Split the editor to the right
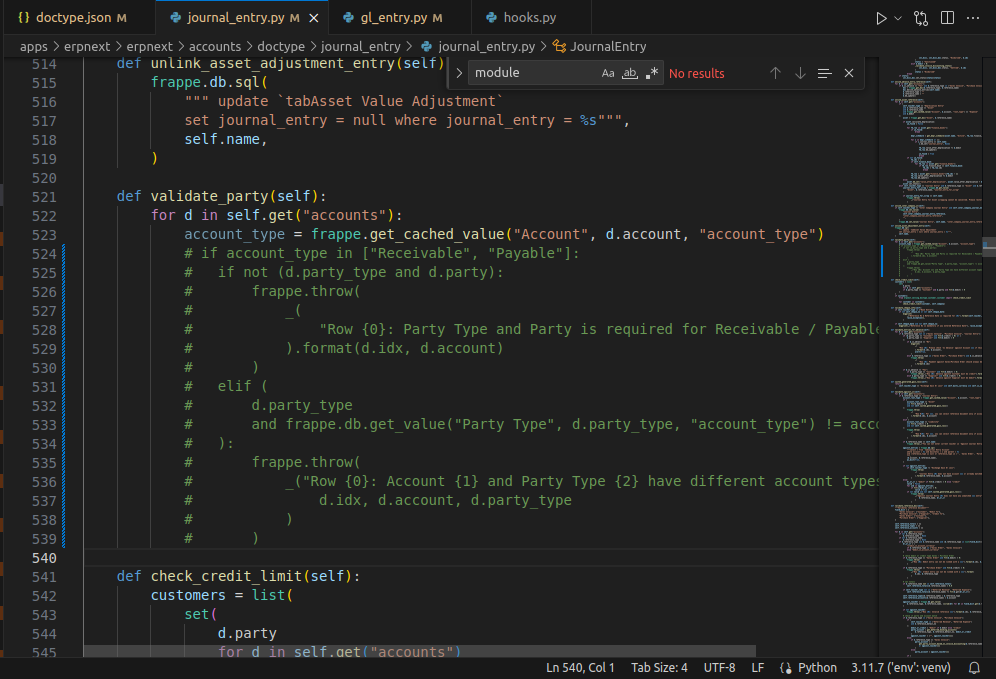The width and height of the screenshot is (996, 679). (x=947, y=18)
